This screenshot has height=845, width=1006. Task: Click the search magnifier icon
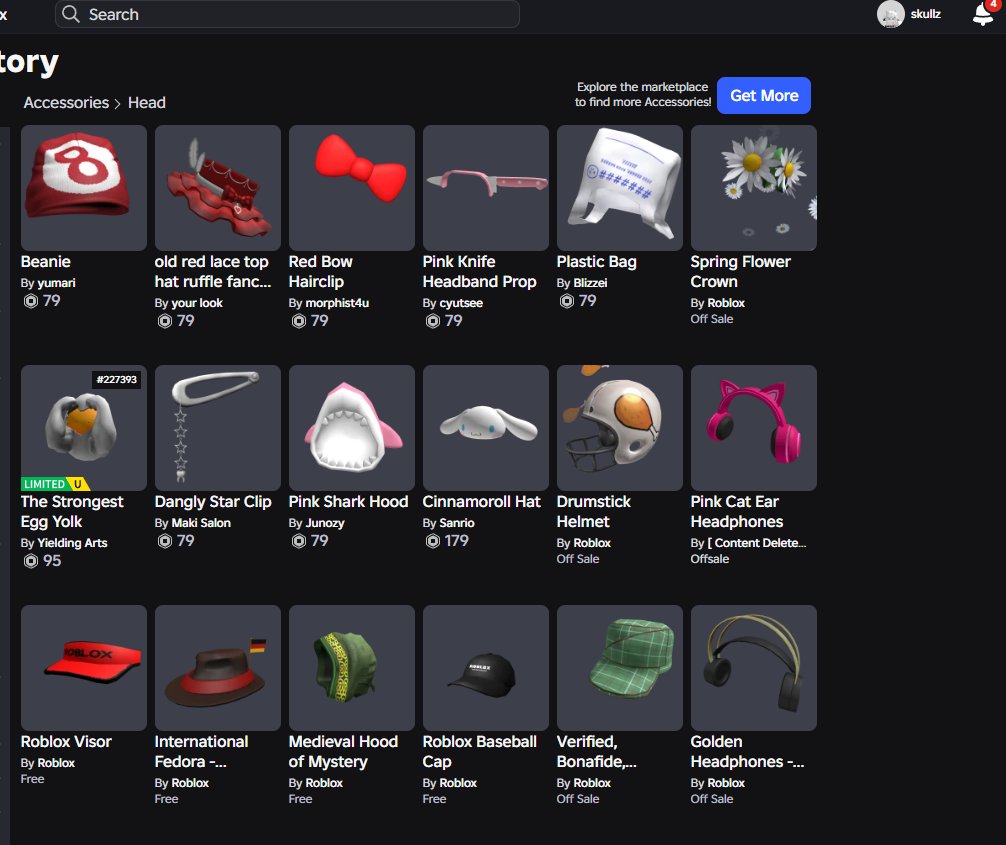pos(71,14)
